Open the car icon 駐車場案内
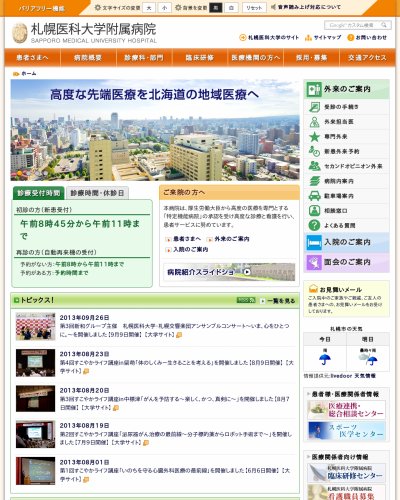Viewport: 400px width, 500px height. pyautogui.click(x=314, y=196)
